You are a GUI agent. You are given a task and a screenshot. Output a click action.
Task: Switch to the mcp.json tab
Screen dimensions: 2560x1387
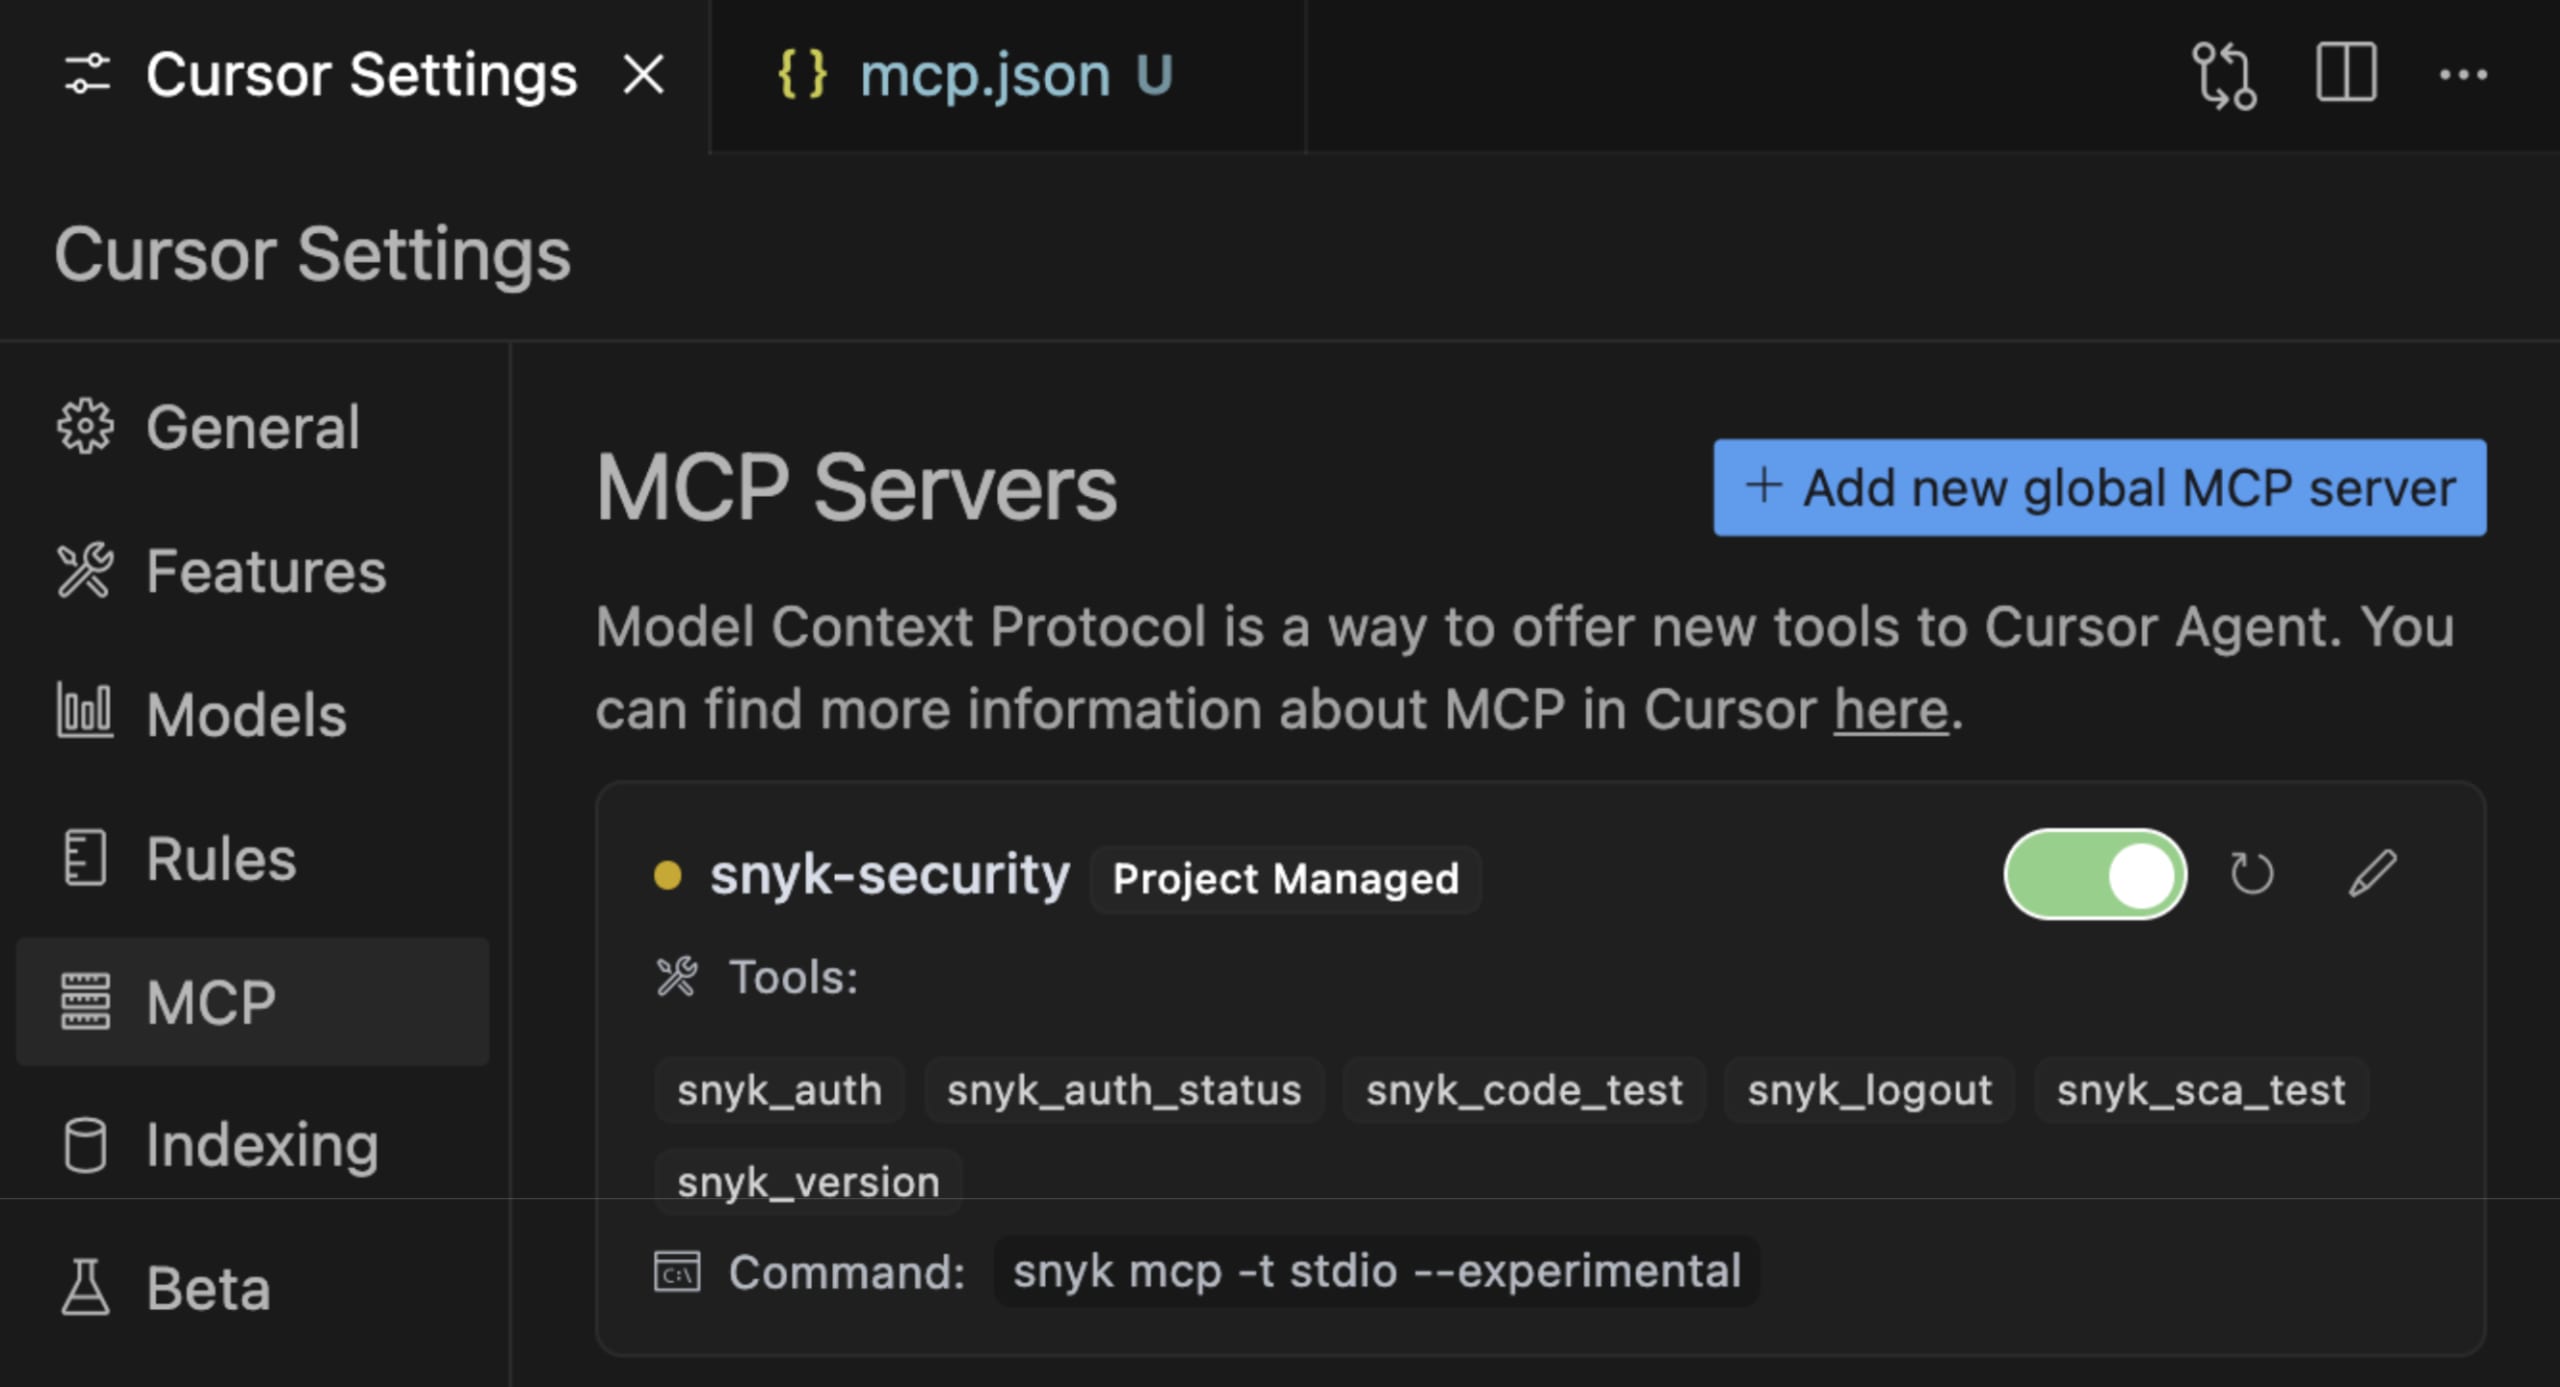pos(1008,76)
